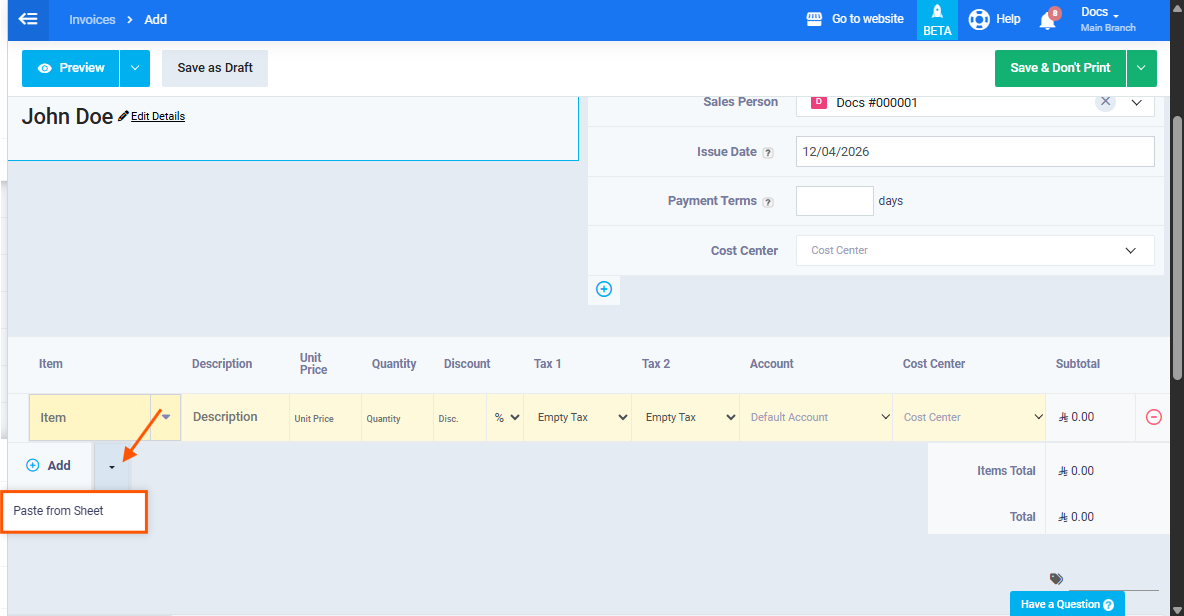Click the blue plus icon below Cost Center
The width and height of the screenshot is (1184, 616).
pyautogui.click(x=604, y=289)
